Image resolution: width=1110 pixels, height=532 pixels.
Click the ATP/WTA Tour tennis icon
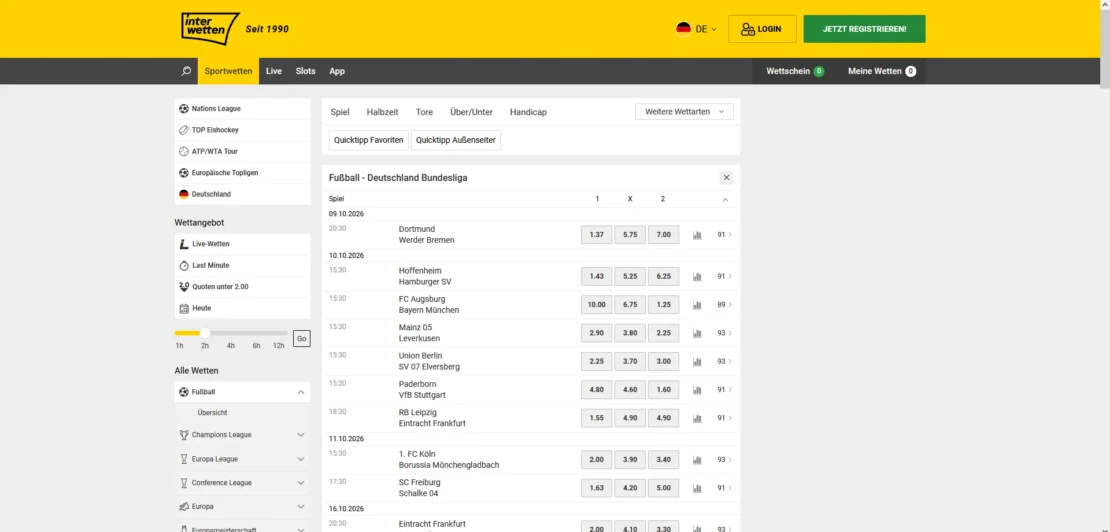184,151
